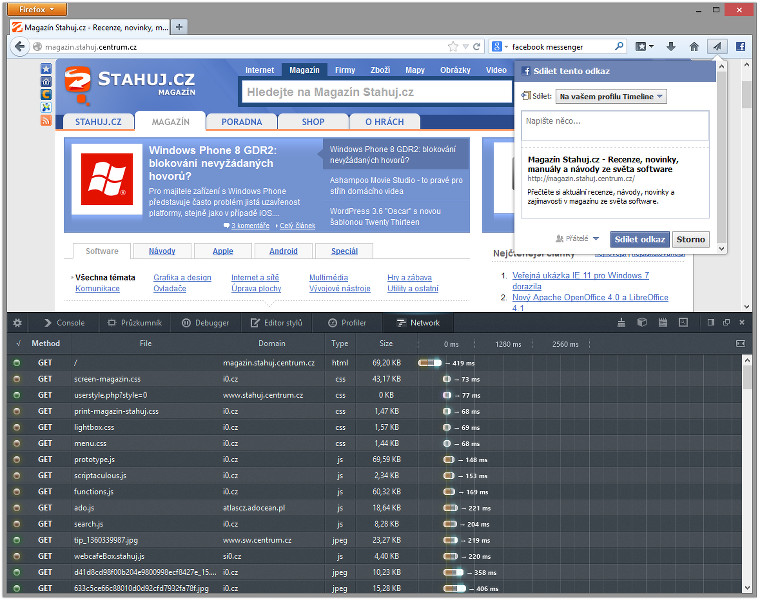Sort network requests by Size column

[x=386, y=344]
